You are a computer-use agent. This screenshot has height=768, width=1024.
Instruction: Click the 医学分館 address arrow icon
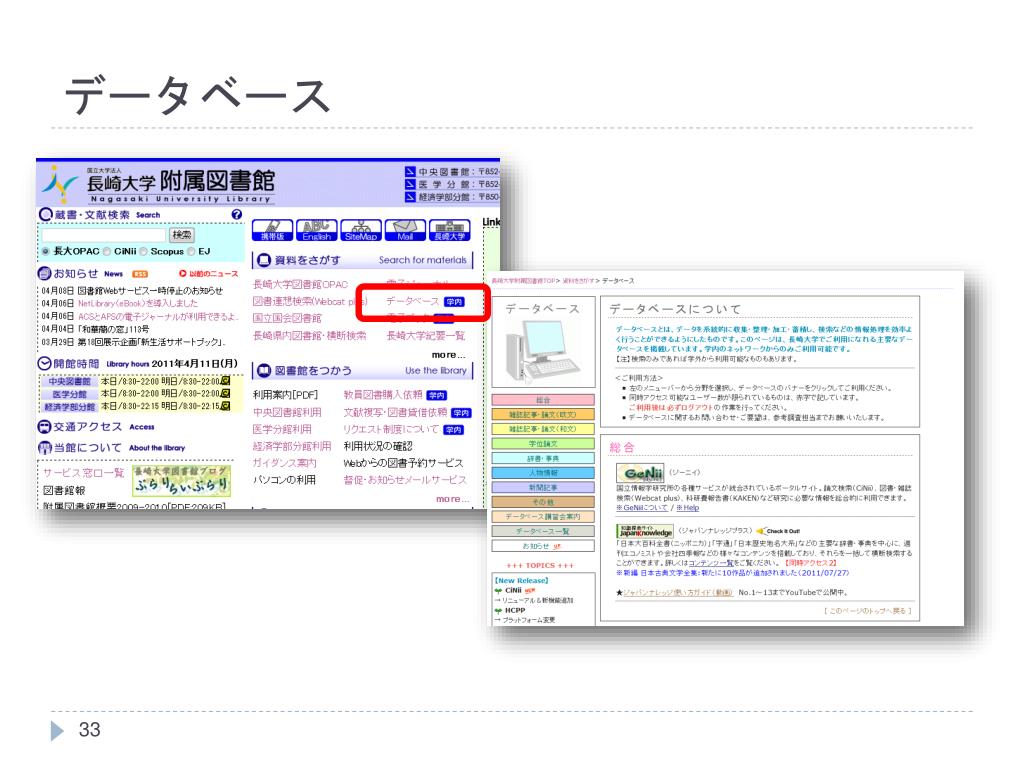410,184
